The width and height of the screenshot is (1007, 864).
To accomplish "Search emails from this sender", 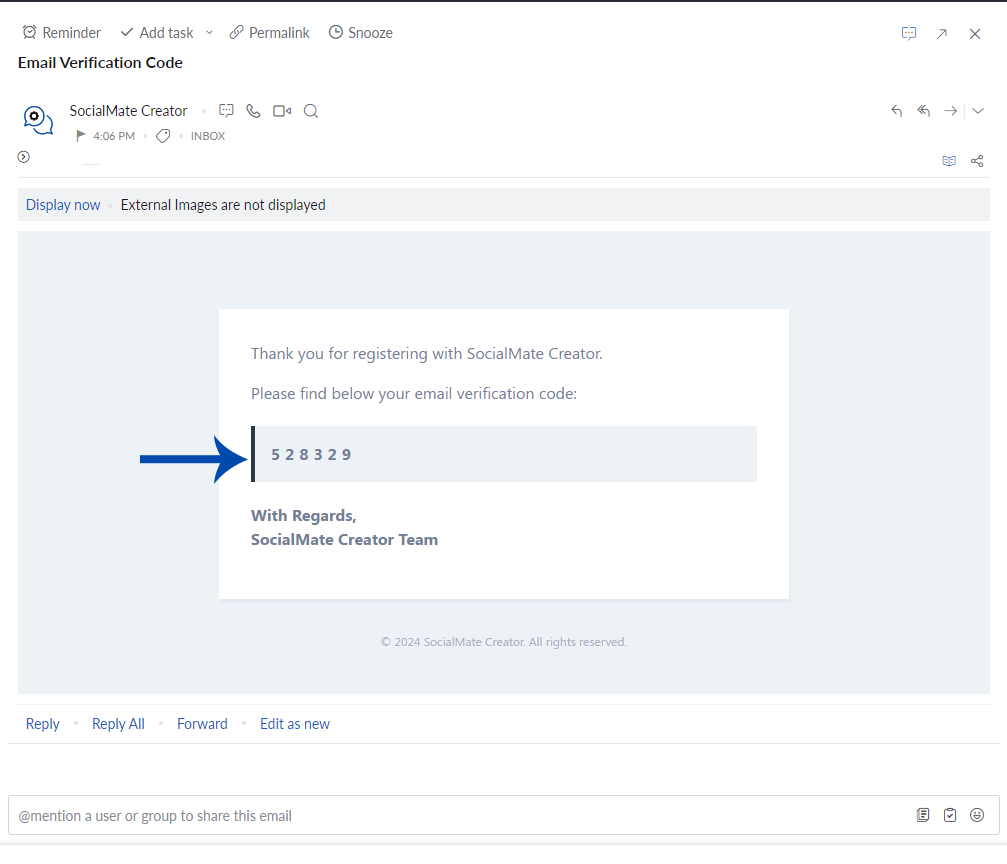I will (x=311, y=111).
